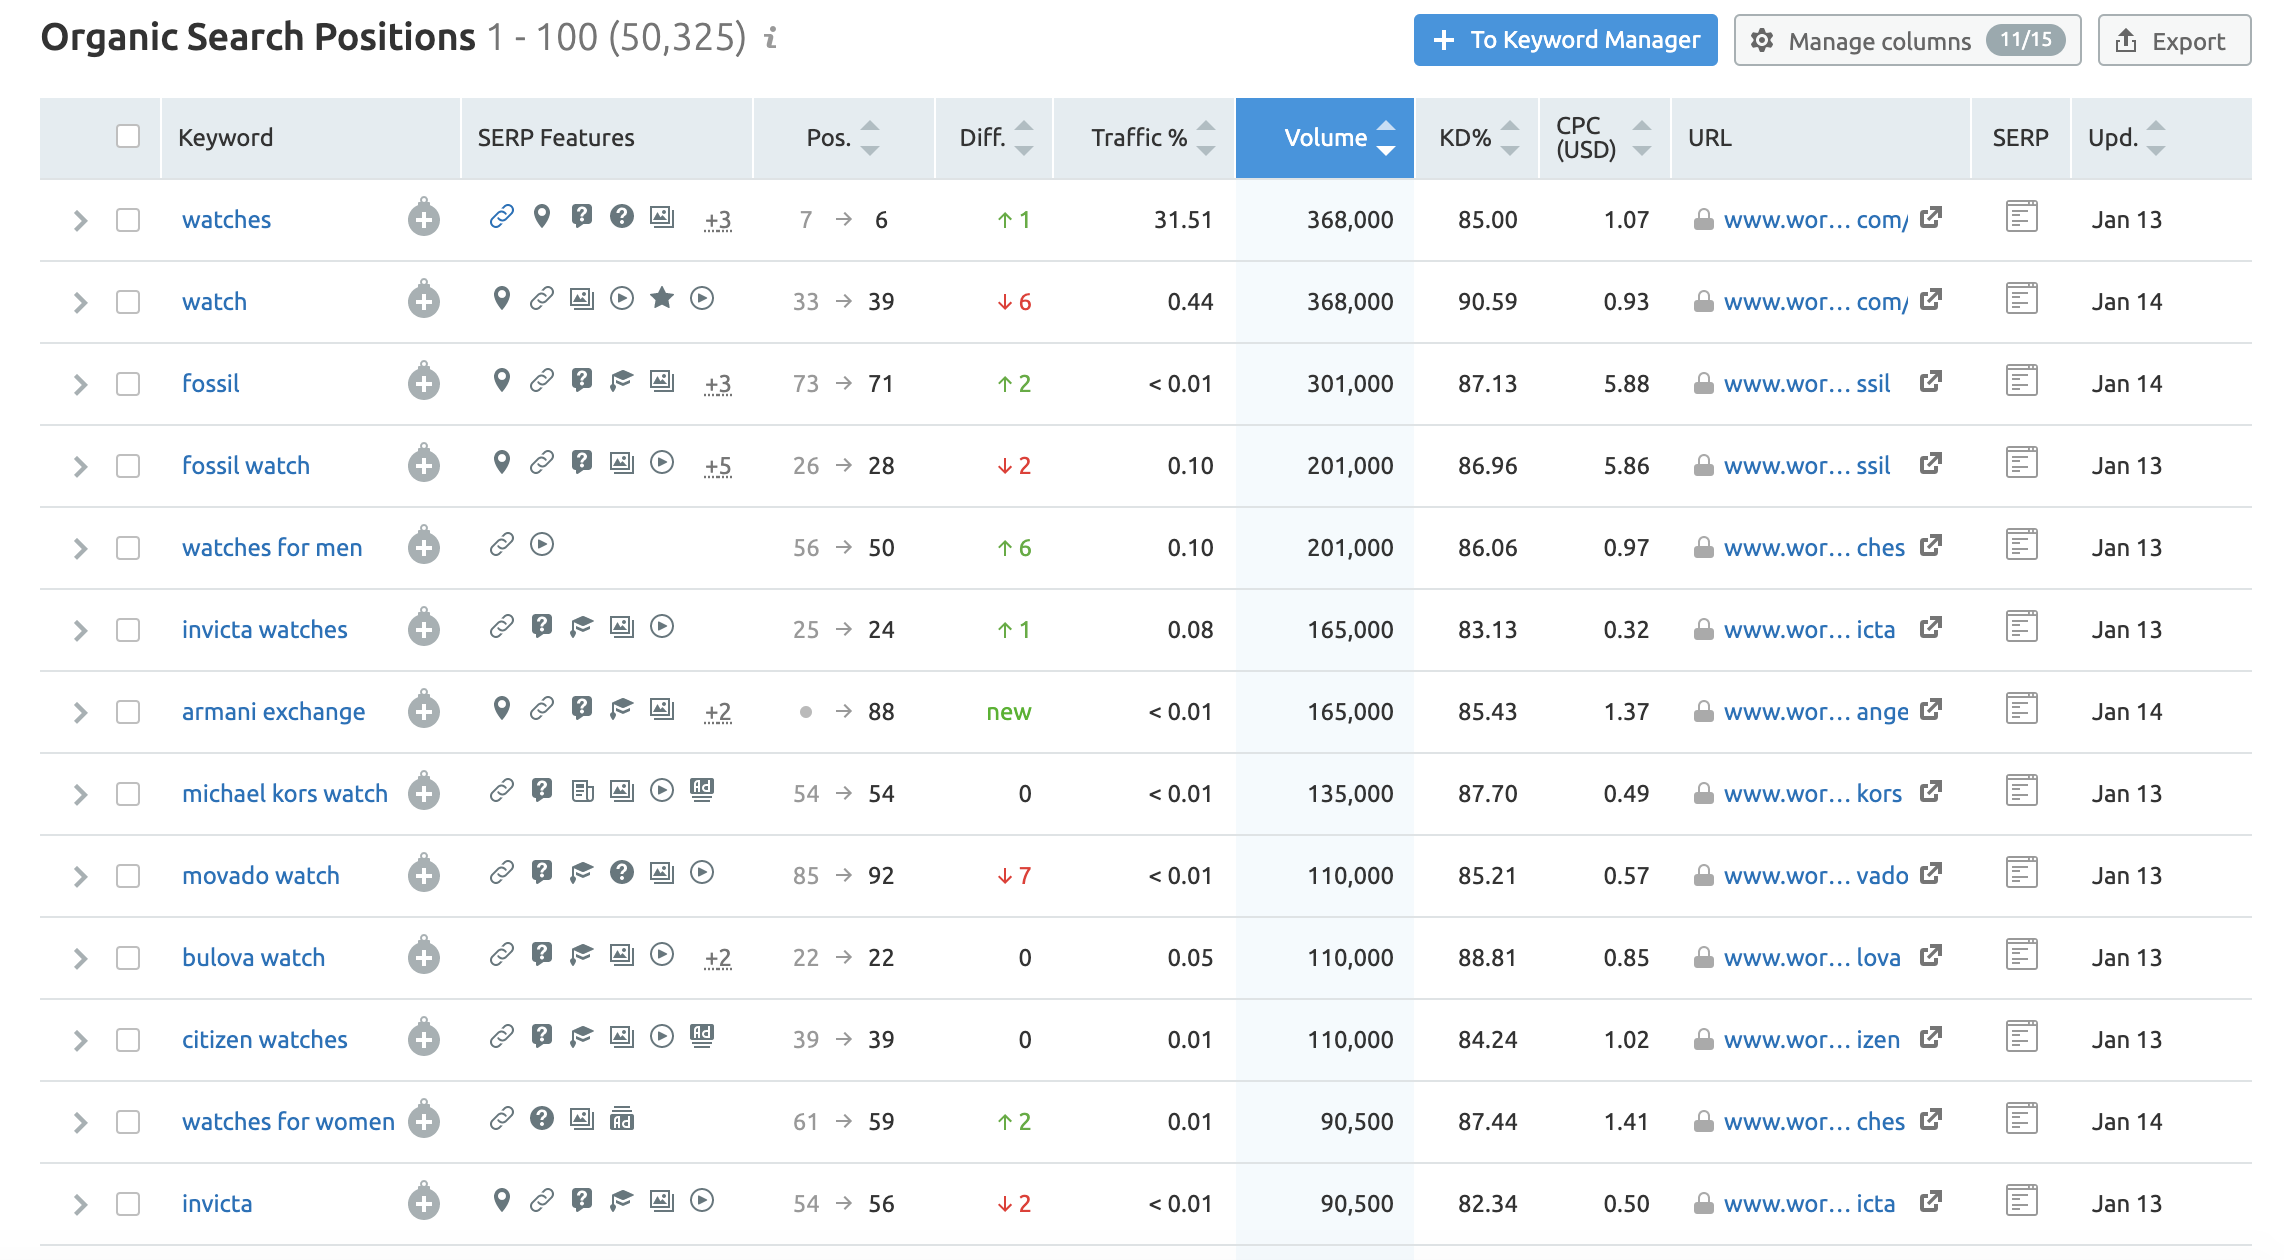
Task: Add 'bulova watch' keyword via plus icon
Action: 424,957
